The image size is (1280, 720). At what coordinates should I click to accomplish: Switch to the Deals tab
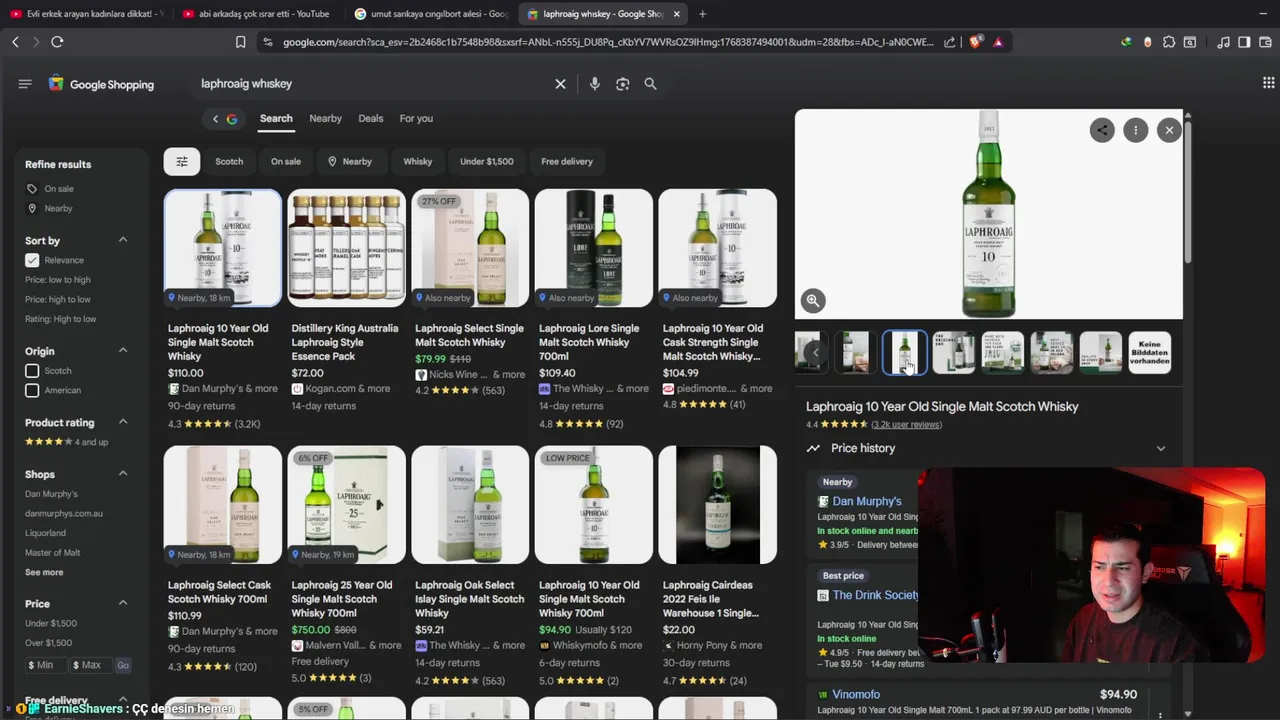(x=371, y=118)
